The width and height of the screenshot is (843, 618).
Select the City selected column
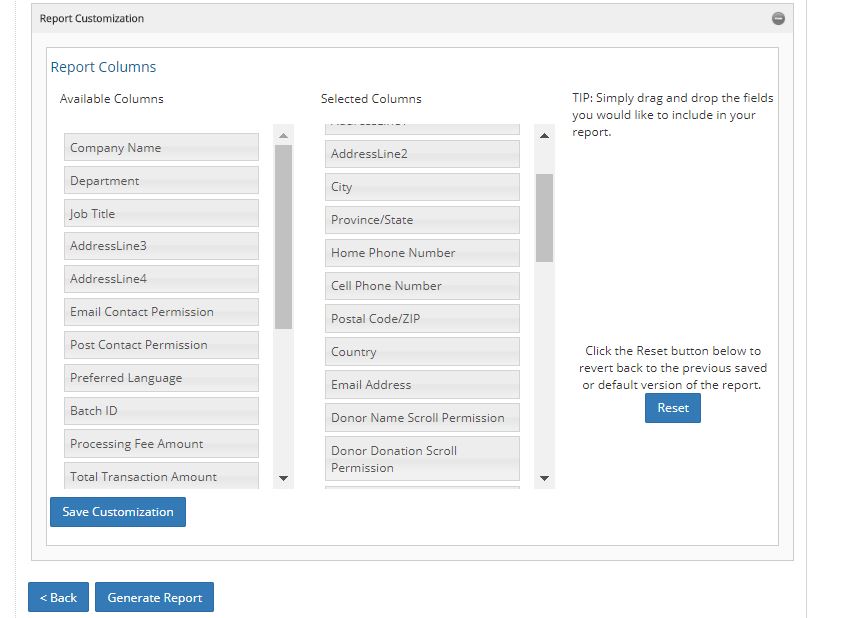(x=422, y=187)
